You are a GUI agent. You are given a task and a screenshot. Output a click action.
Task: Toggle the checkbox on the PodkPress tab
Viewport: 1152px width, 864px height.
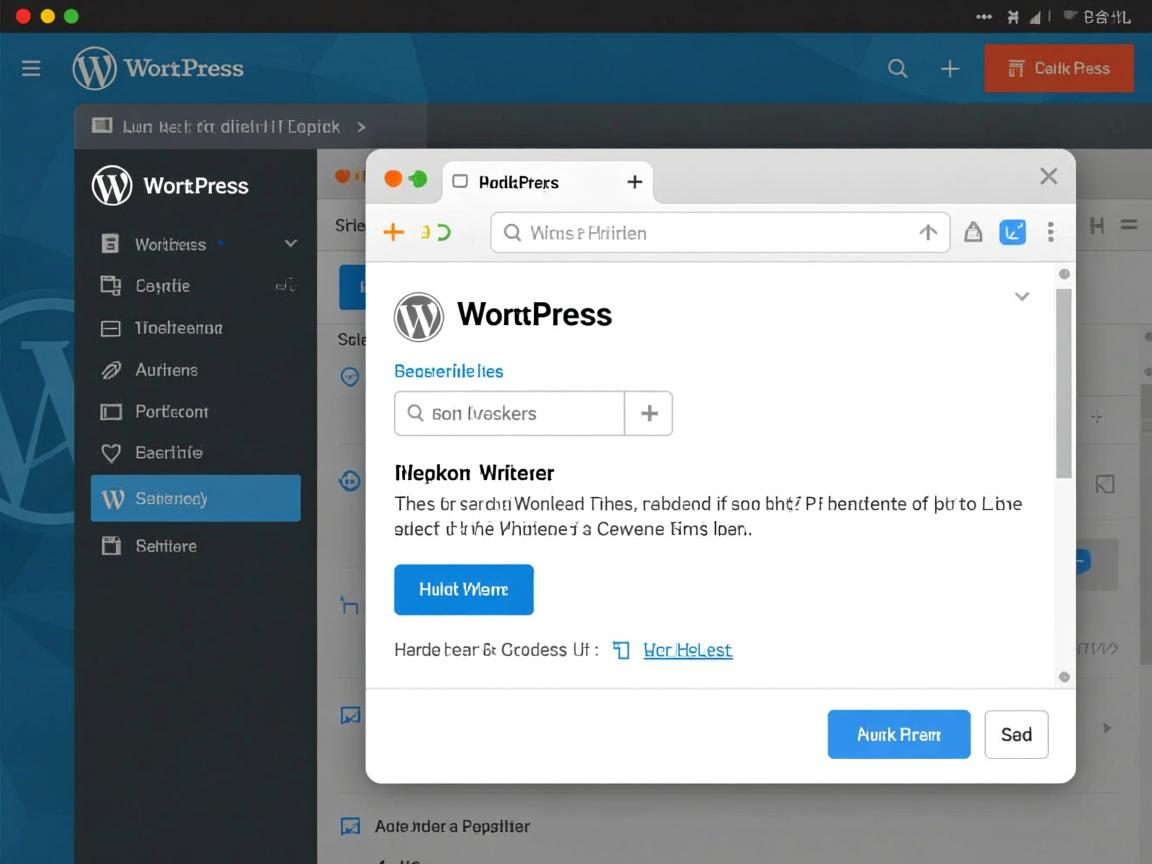point(459,182)
